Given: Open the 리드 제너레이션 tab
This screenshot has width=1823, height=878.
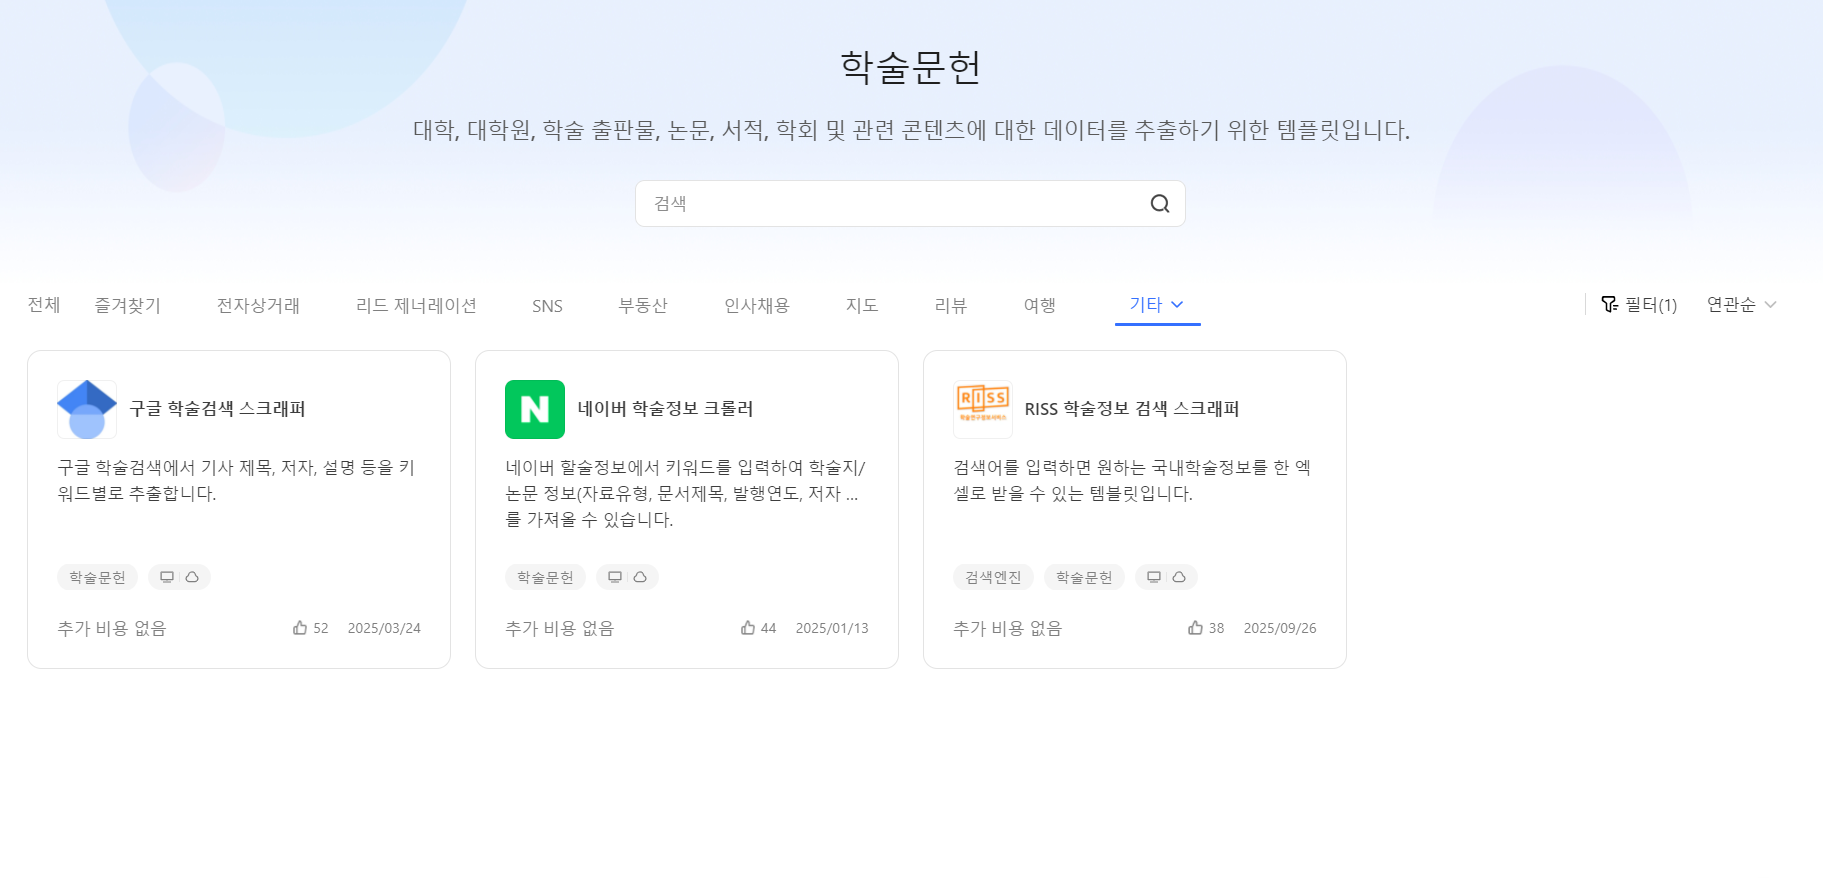Looking at the screenshot, I should pyautogui.click(x=416, y=305).
